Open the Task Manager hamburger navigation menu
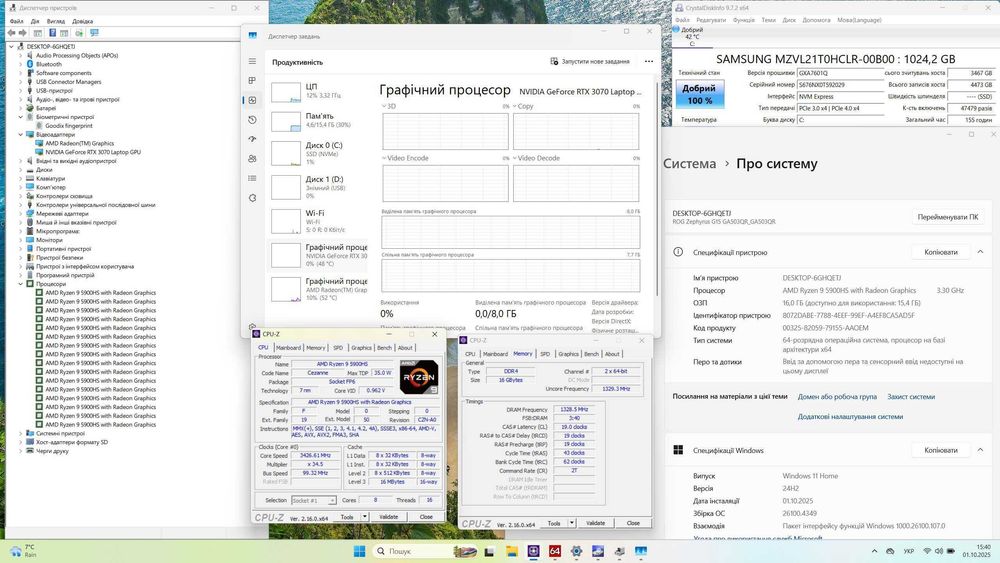The image size is (1000, 563). [253, 61]
